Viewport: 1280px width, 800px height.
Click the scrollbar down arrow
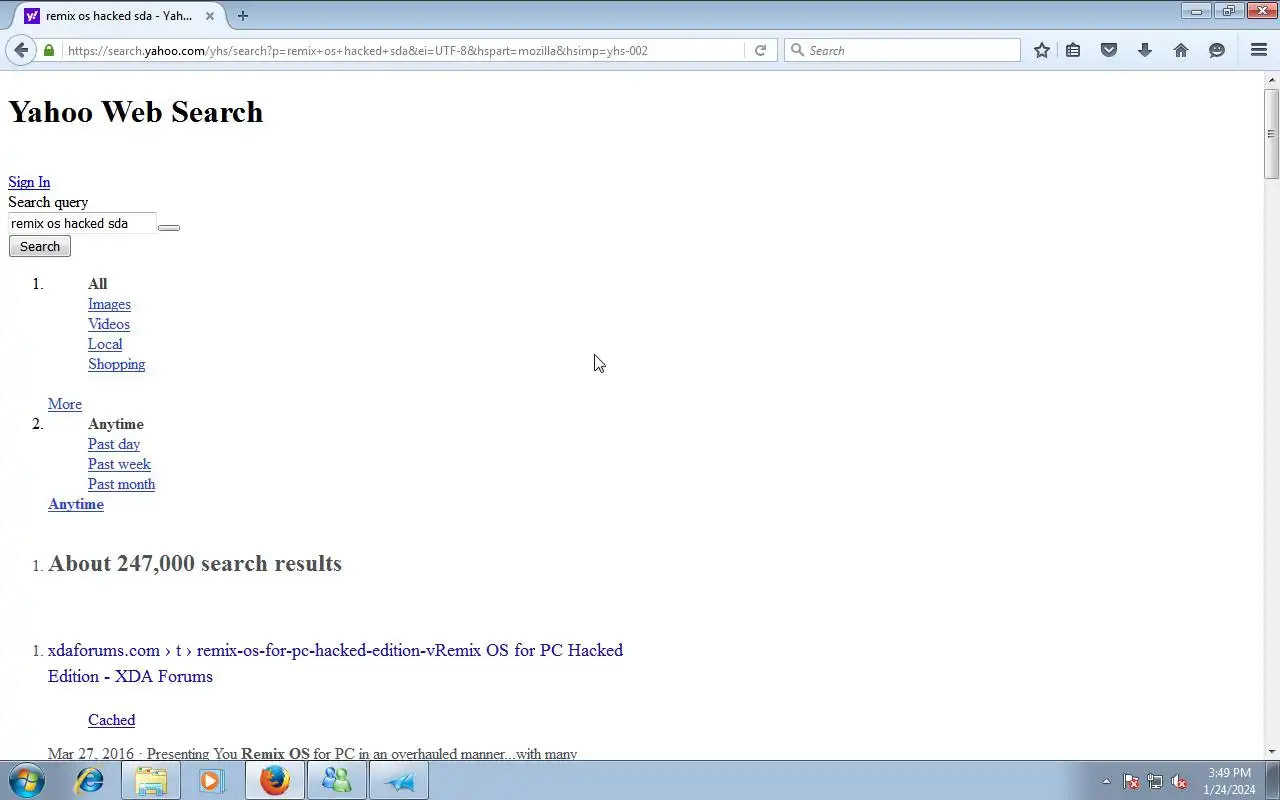coord(1271,752)
